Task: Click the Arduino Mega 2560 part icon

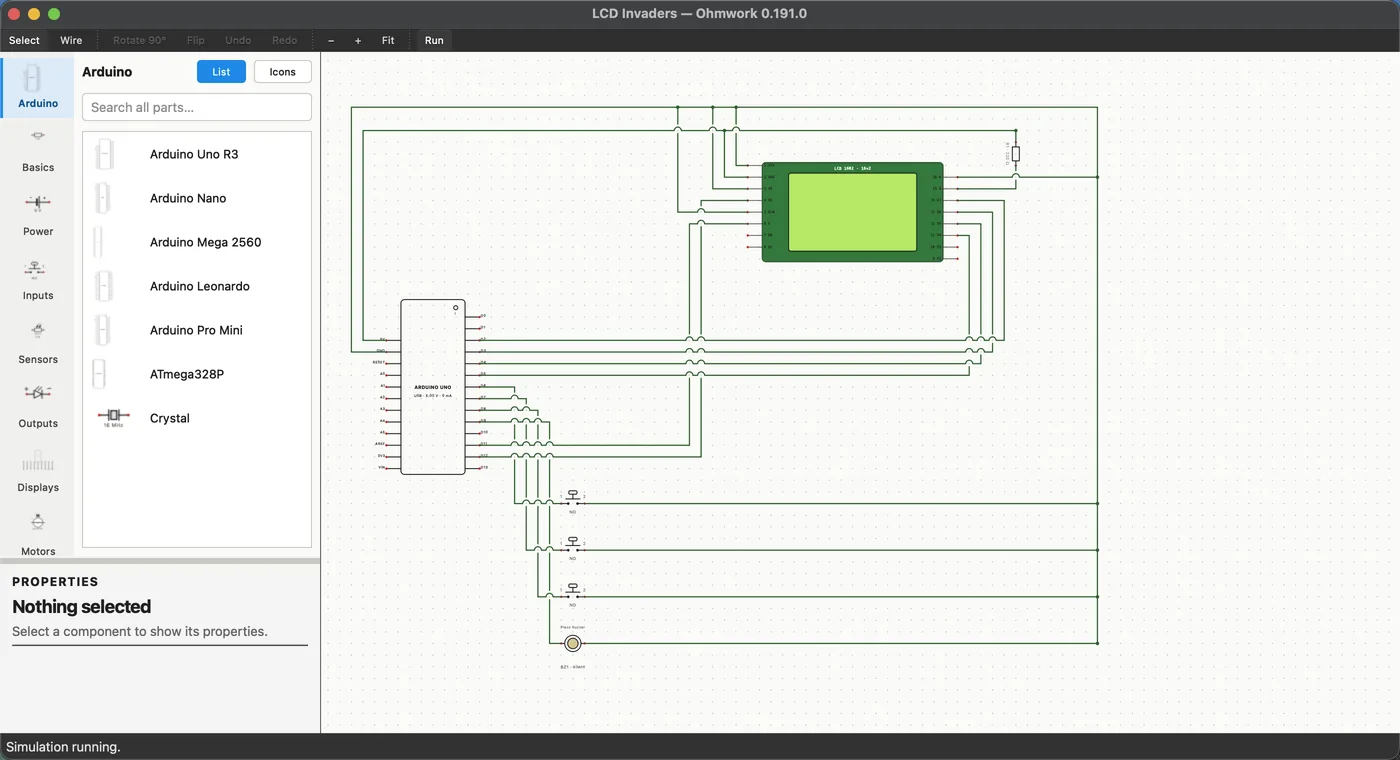Action: coord(98,242)
